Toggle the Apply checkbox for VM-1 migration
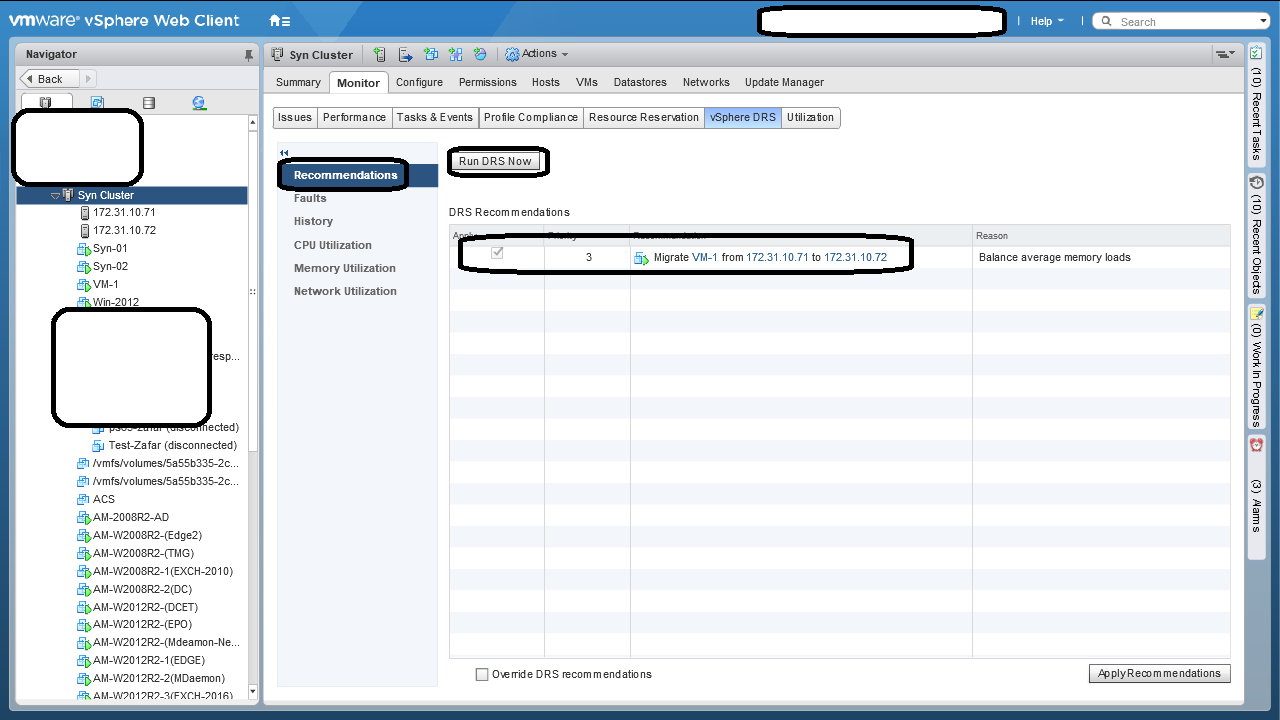1280x720 pixels. 497,255
